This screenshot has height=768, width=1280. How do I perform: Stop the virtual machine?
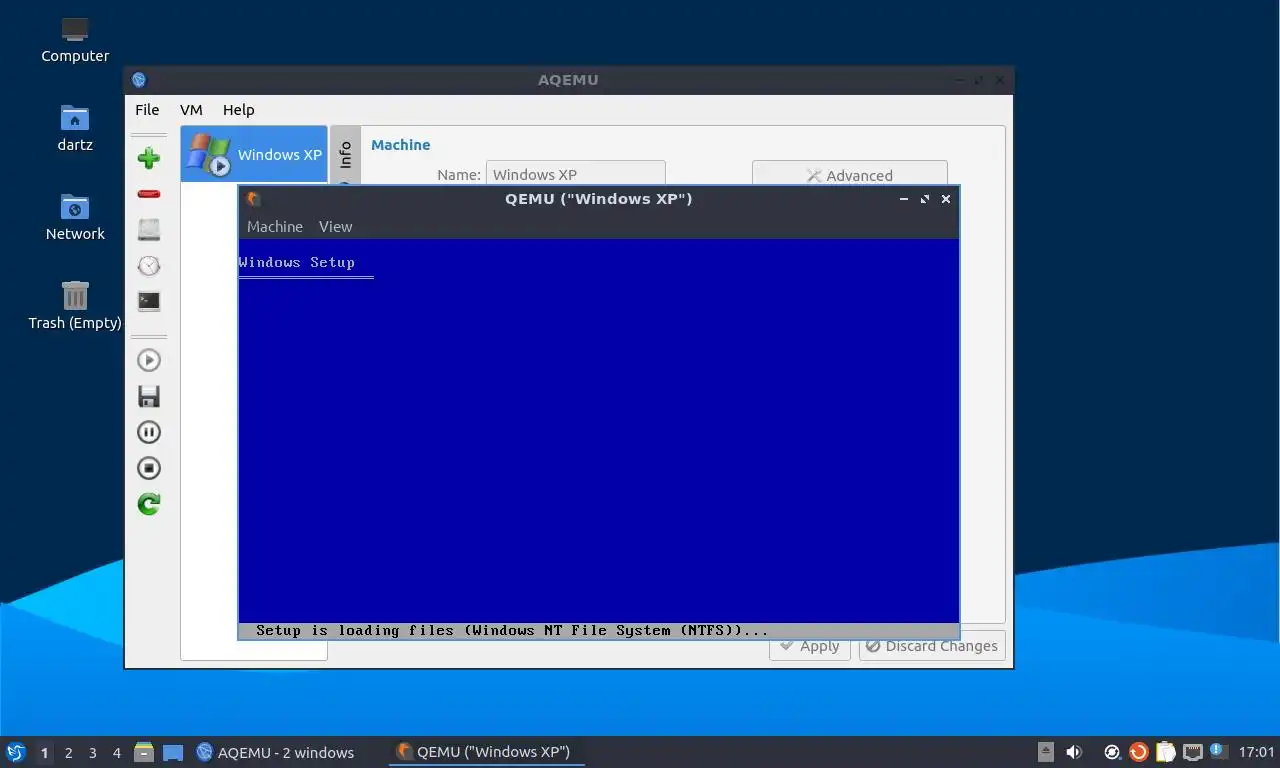click(149, 468)
